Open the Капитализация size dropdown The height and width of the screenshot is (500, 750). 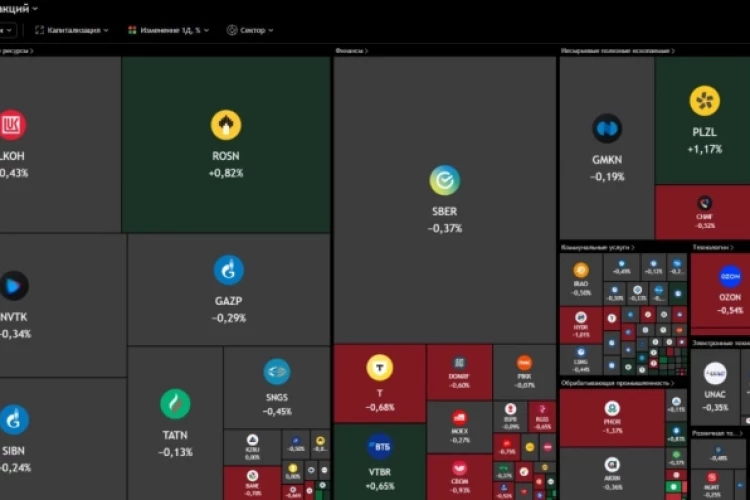[x=72, y=30]
